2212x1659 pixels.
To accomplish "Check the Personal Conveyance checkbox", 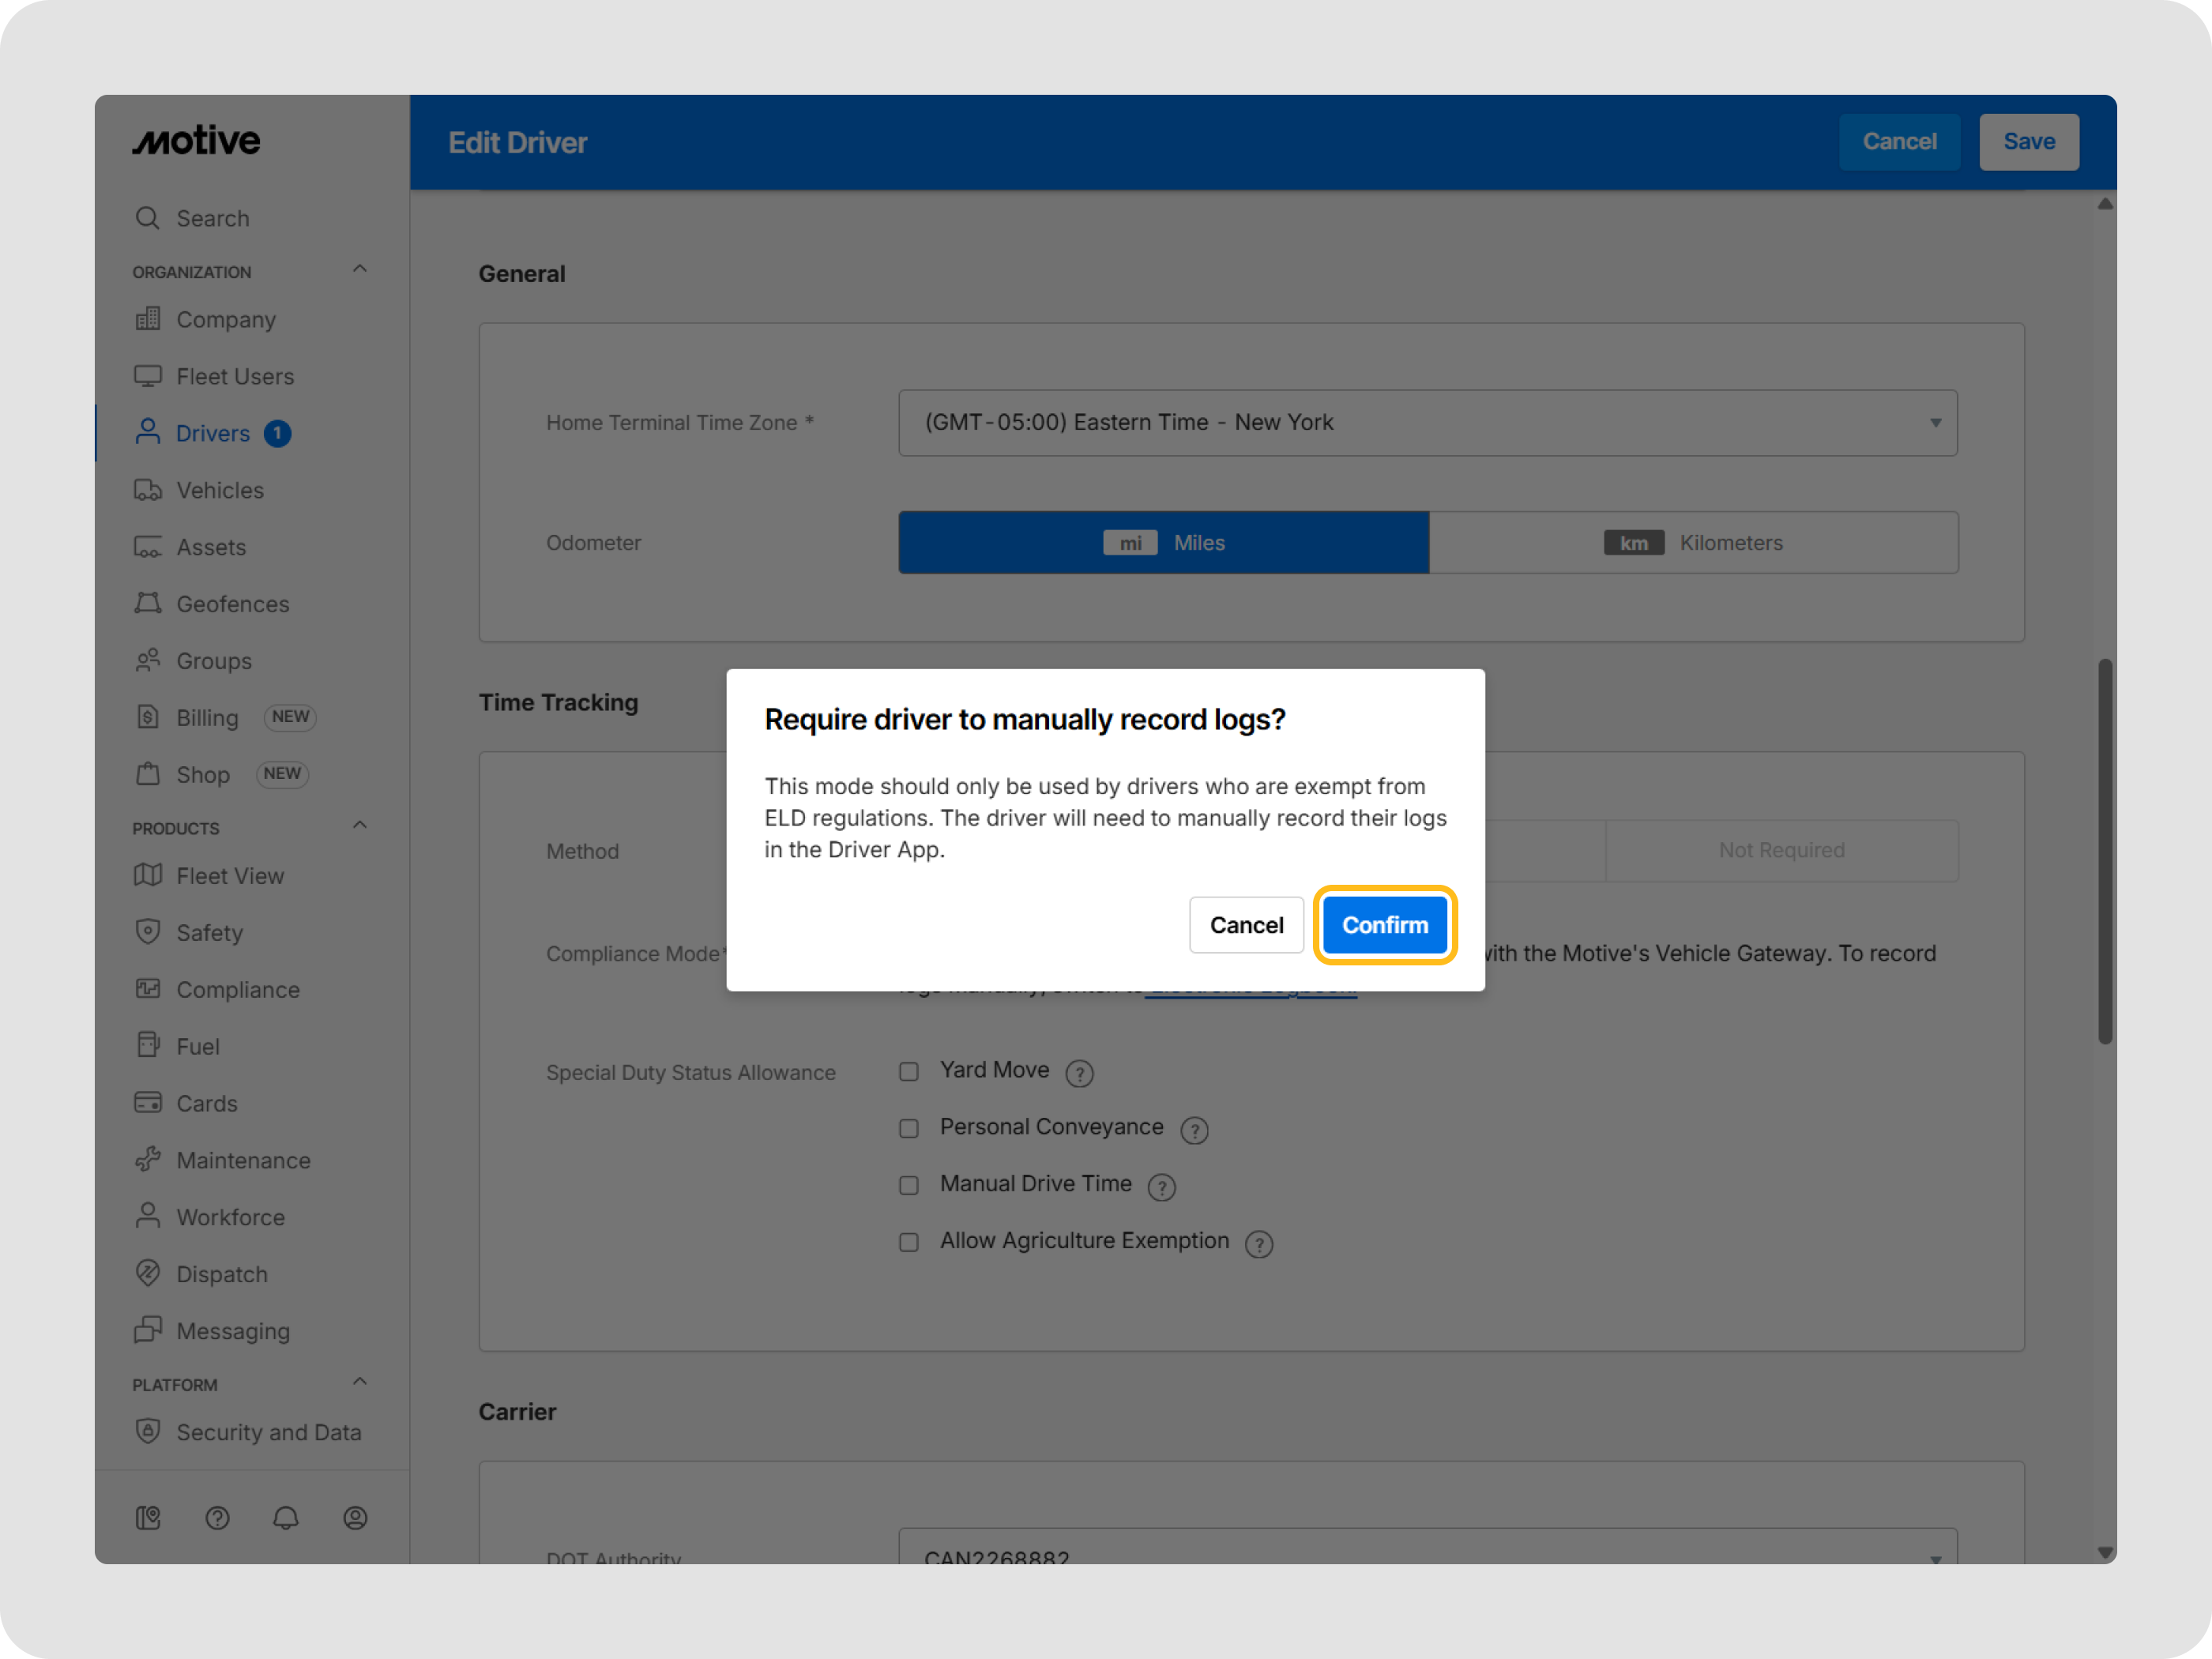I will point(909,1128).
